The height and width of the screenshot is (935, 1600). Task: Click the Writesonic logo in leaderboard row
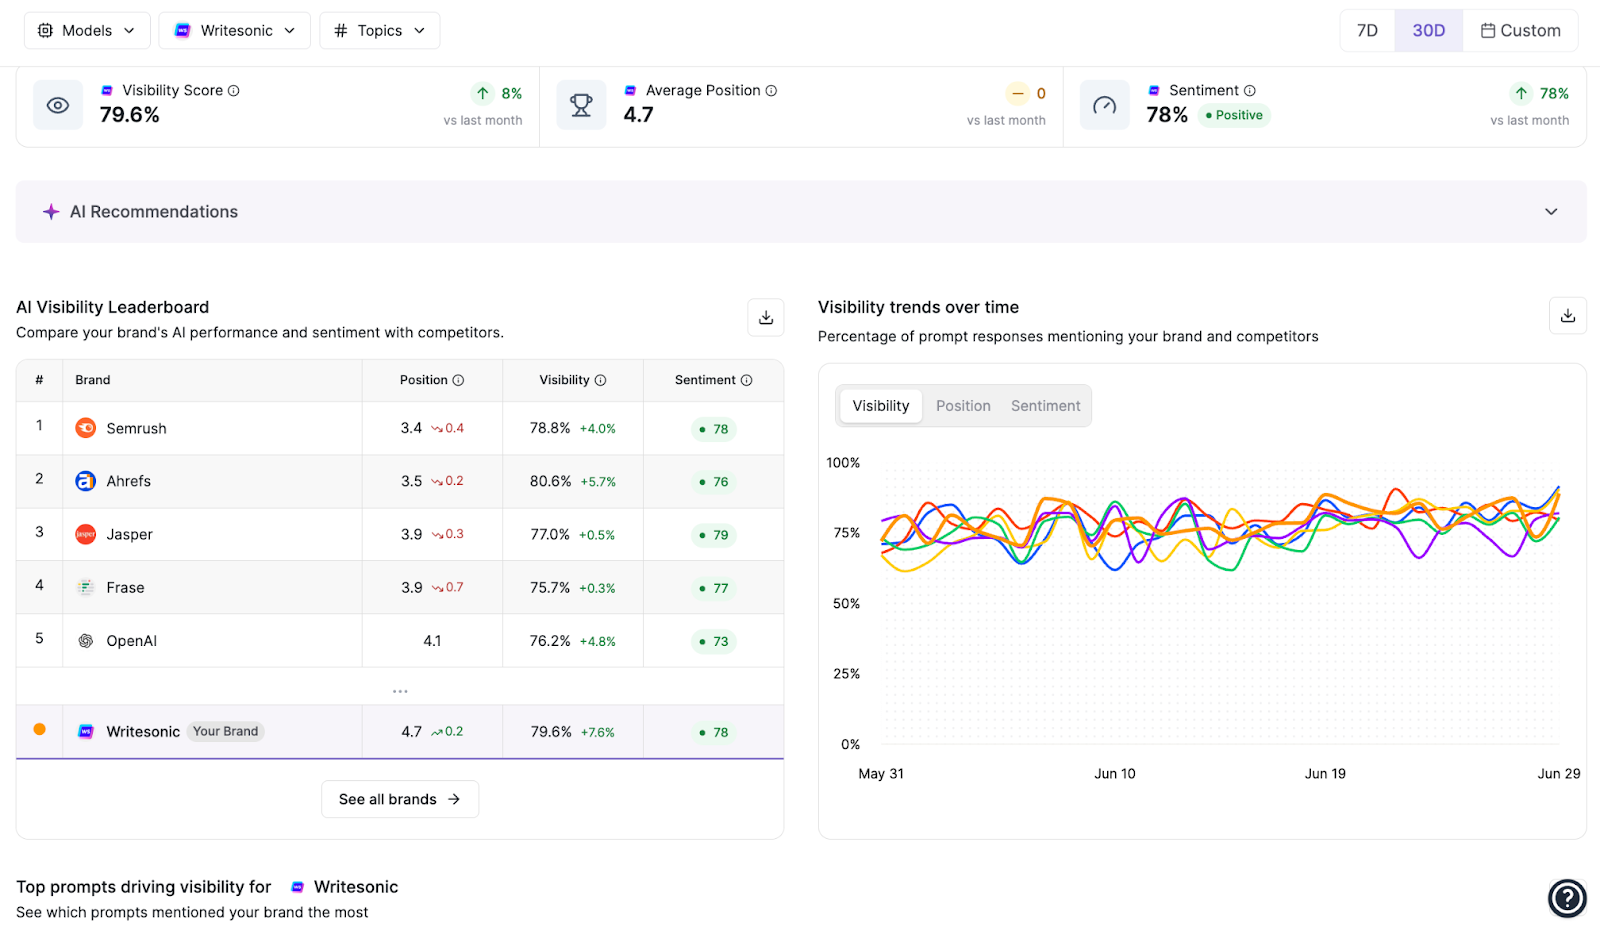(86, 732)
